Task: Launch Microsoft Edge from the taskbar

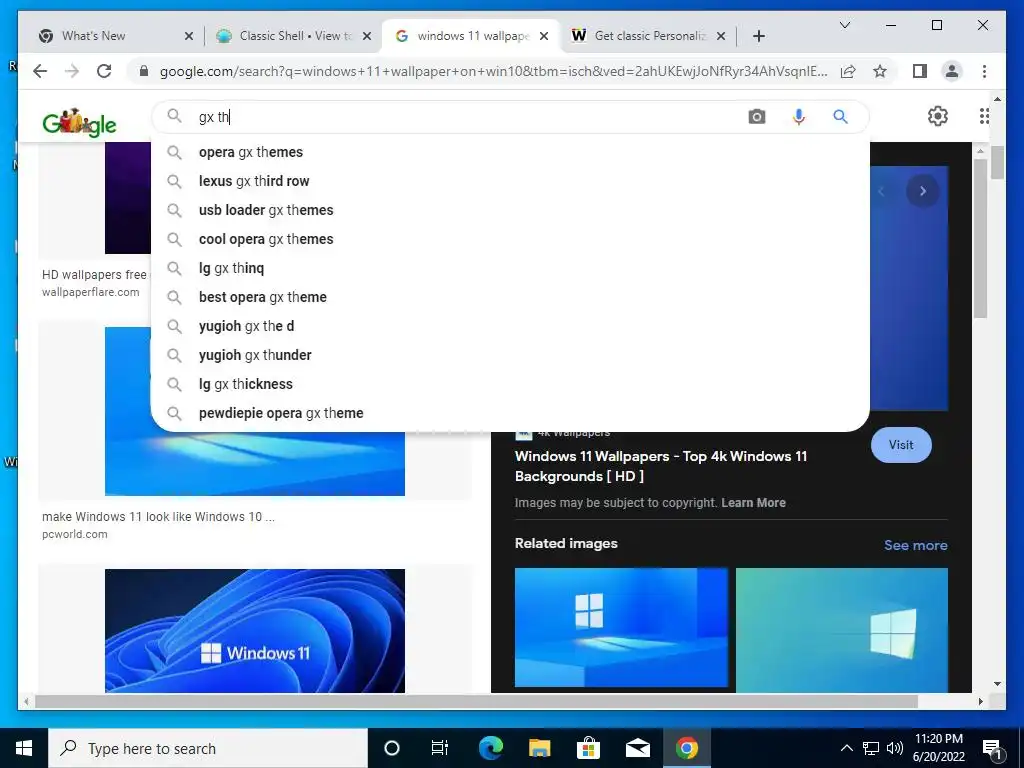Action: (490, 748)
